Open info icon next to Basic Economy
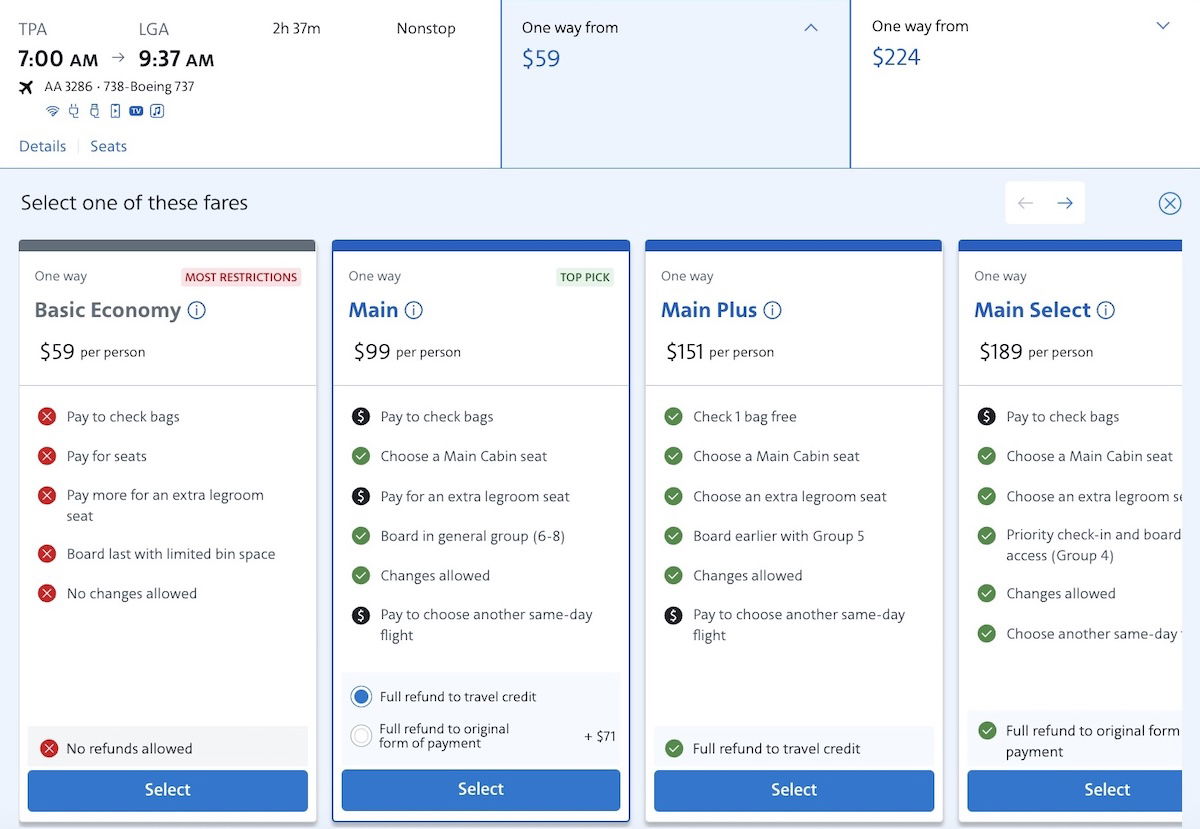Screen dimensions: 1200x829 tap(197, 310)
